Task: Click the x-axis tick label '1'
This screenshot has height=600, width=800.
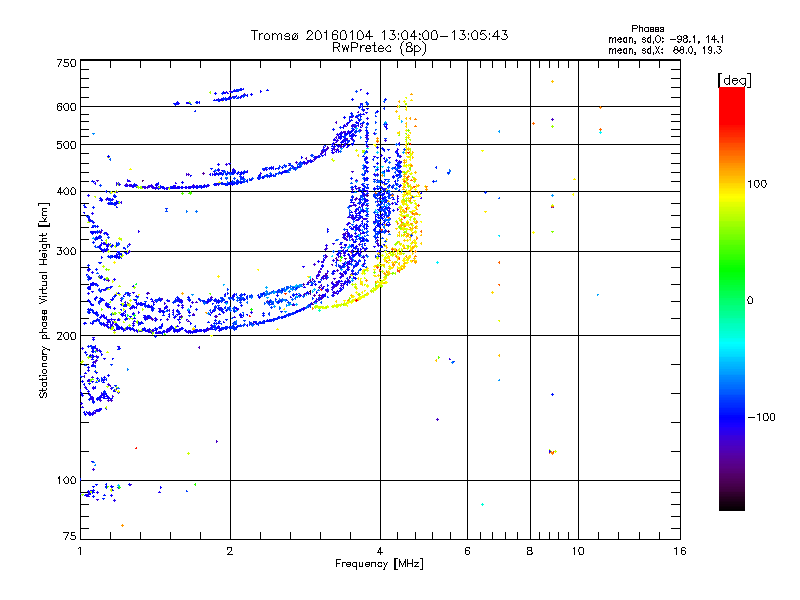Action: [80, 551]
